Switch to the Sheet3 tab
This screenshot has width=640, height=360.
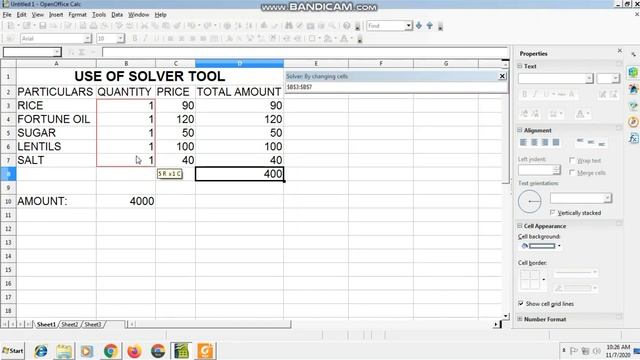tap(93, 324)
